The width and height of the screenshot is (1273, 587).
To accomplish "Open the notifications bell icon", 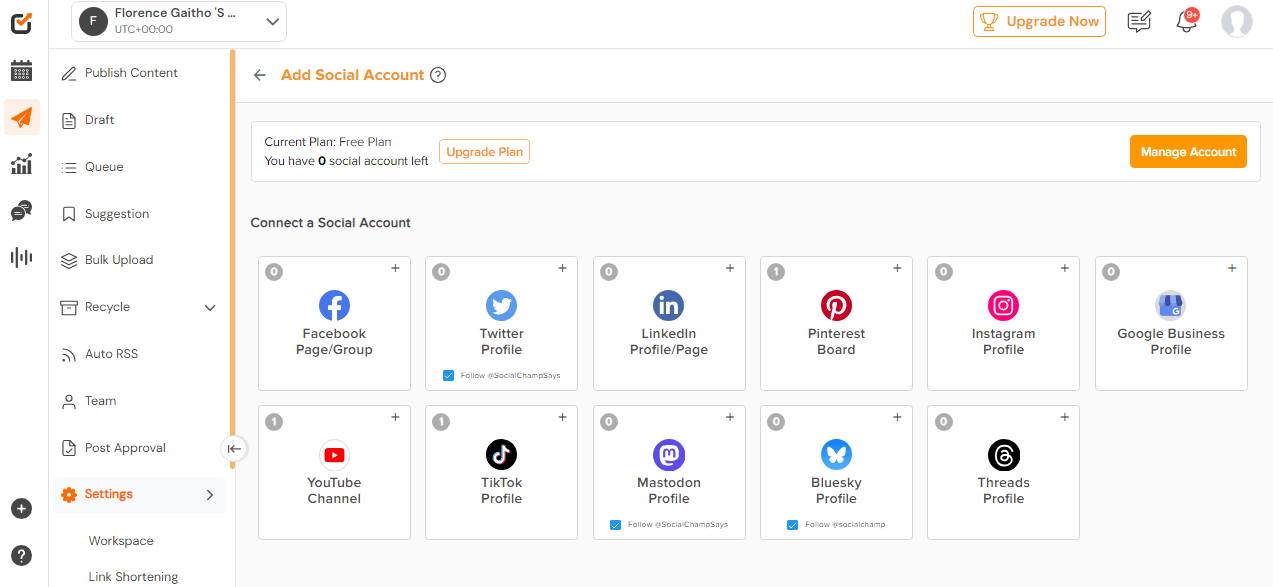I will point(1187,22).
